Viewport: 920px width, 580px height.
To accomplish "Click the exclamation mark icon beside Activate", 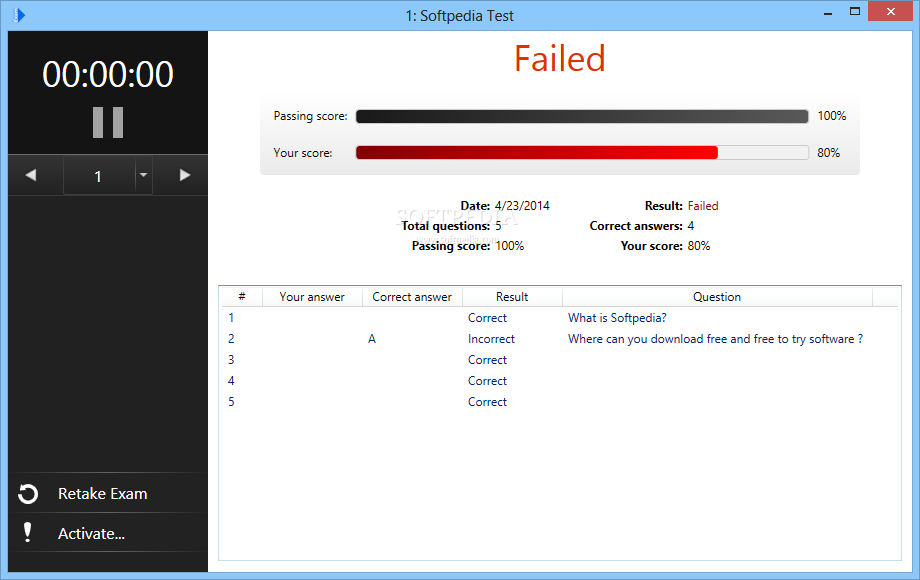I will [x=28, y=532].
